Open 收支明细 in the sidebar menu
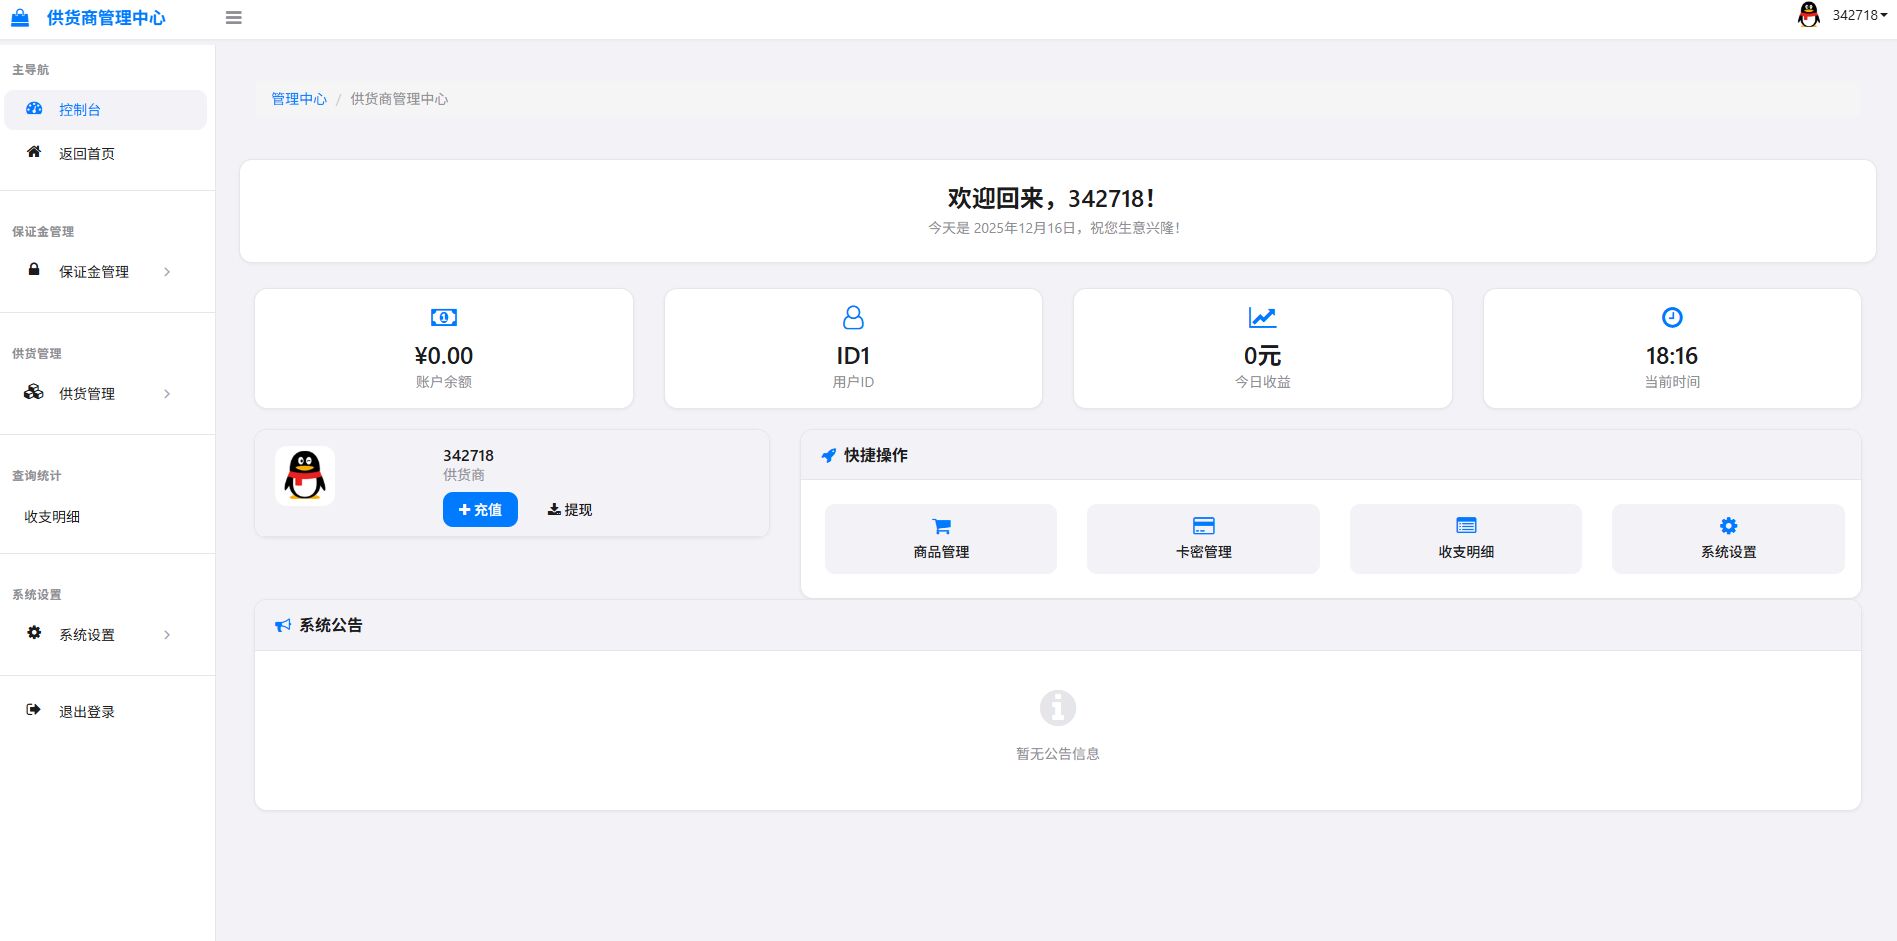Screen dimensions: 1897x941 pyautogui.click(x=52, y=517)
